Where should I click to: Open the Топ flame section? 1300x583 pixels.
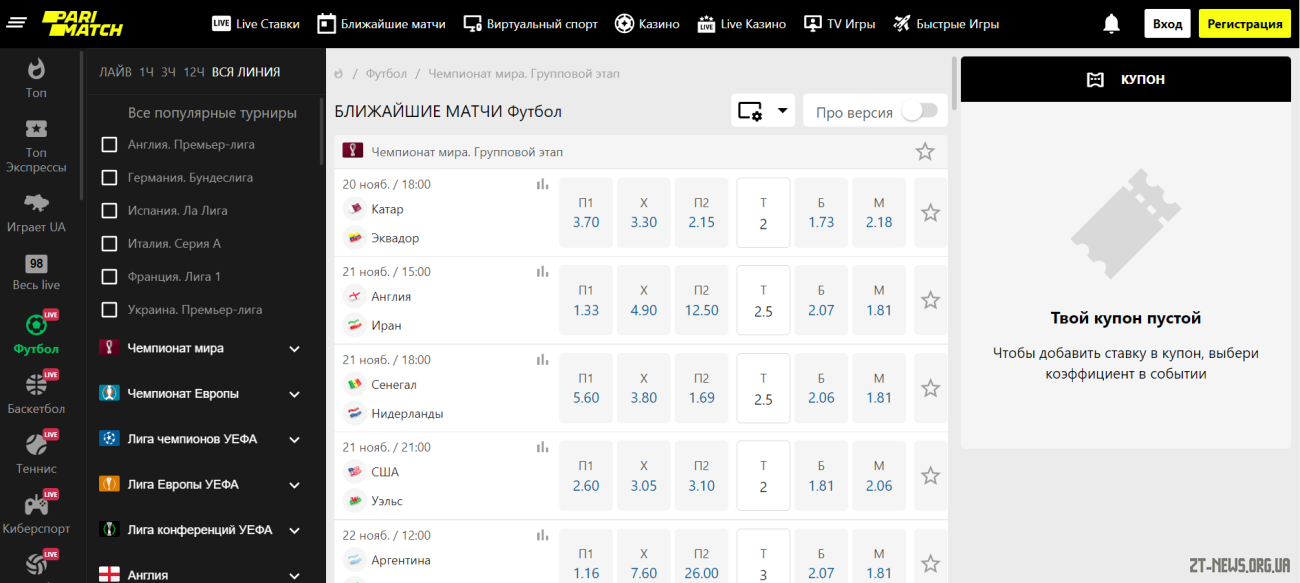pos(36,77)
